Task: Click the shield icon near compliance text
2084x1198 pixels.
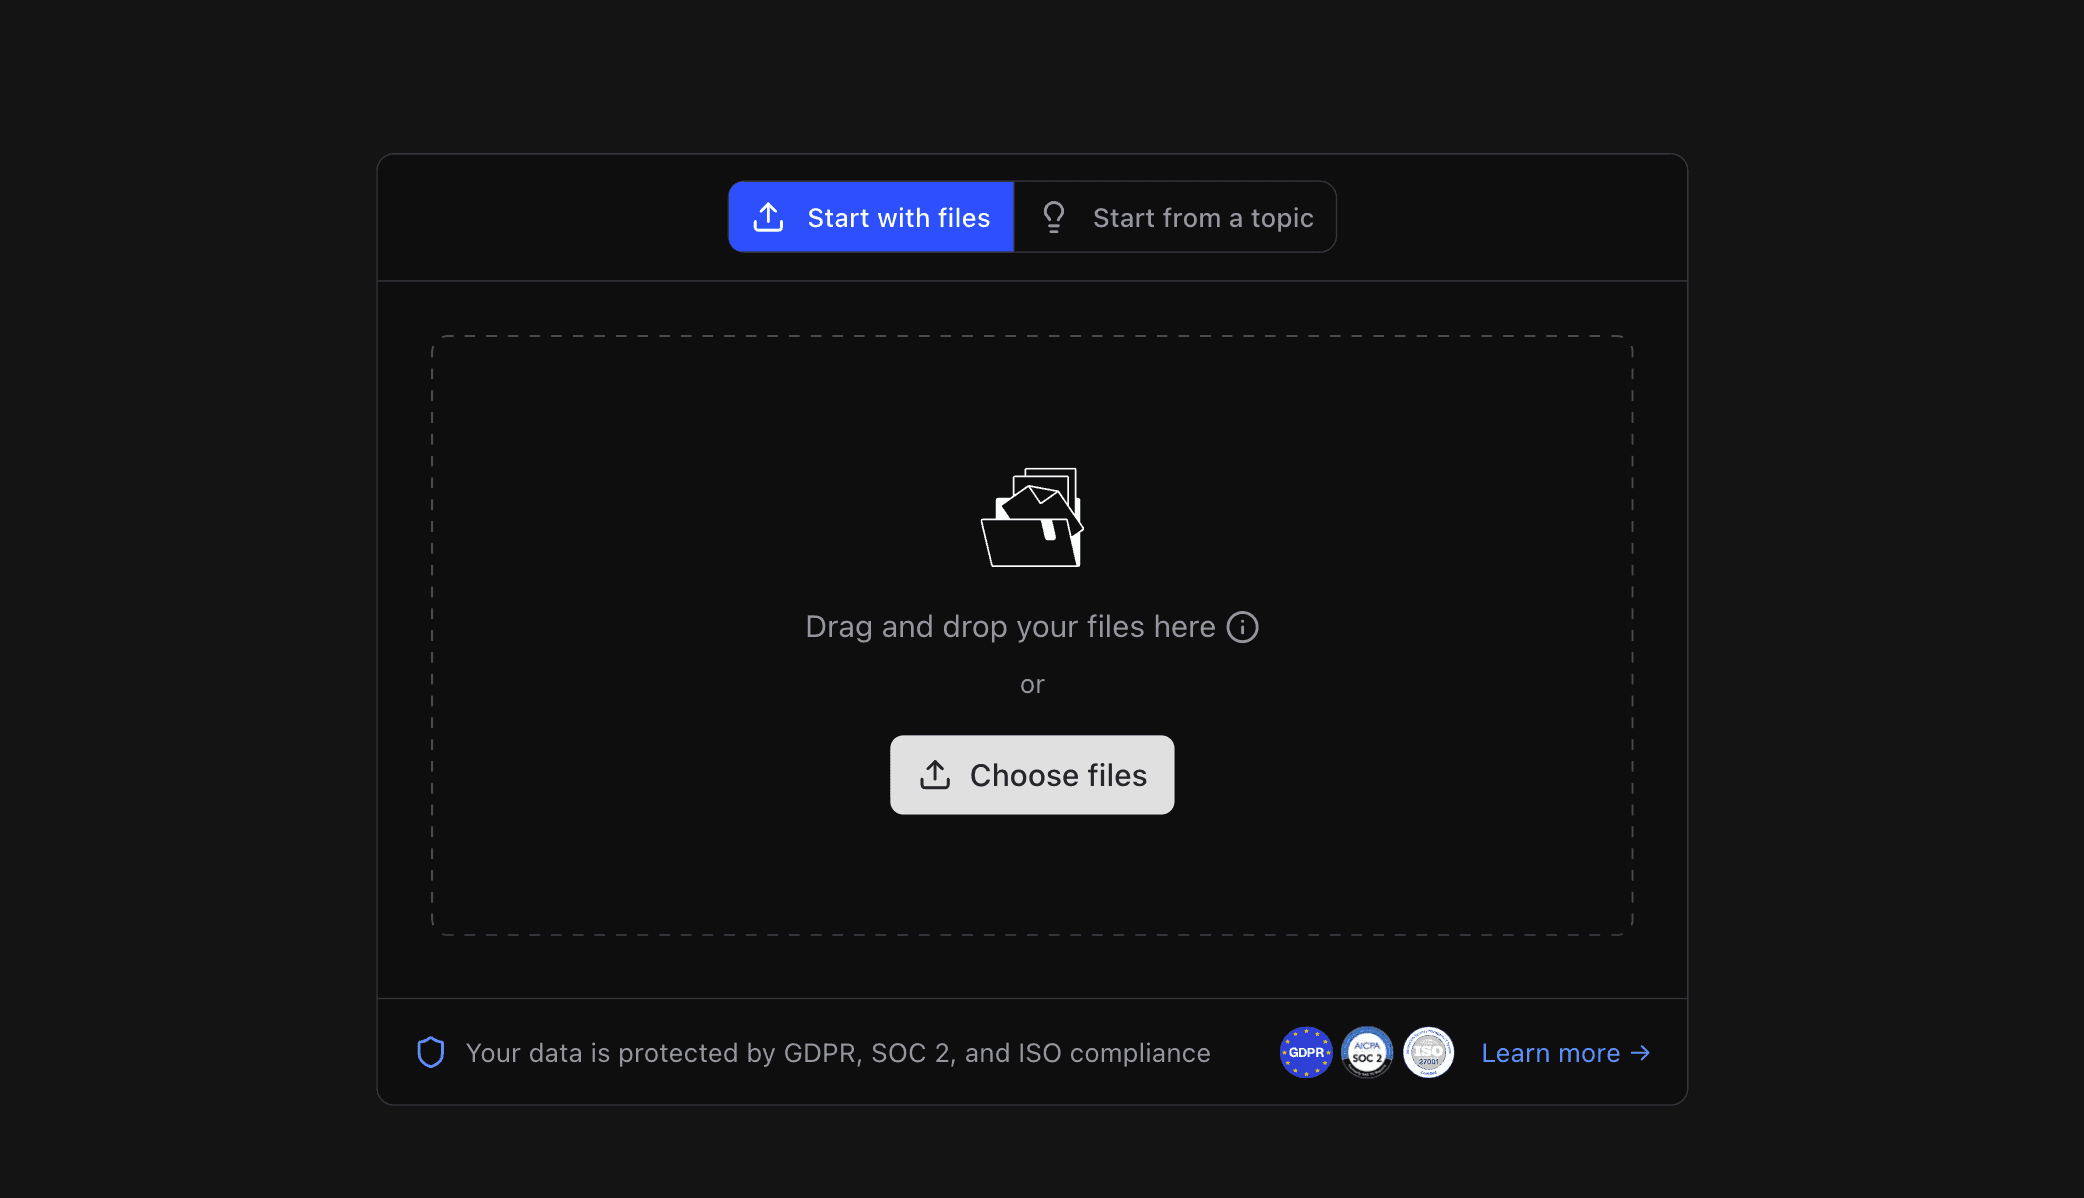Action: (430, 1052)
